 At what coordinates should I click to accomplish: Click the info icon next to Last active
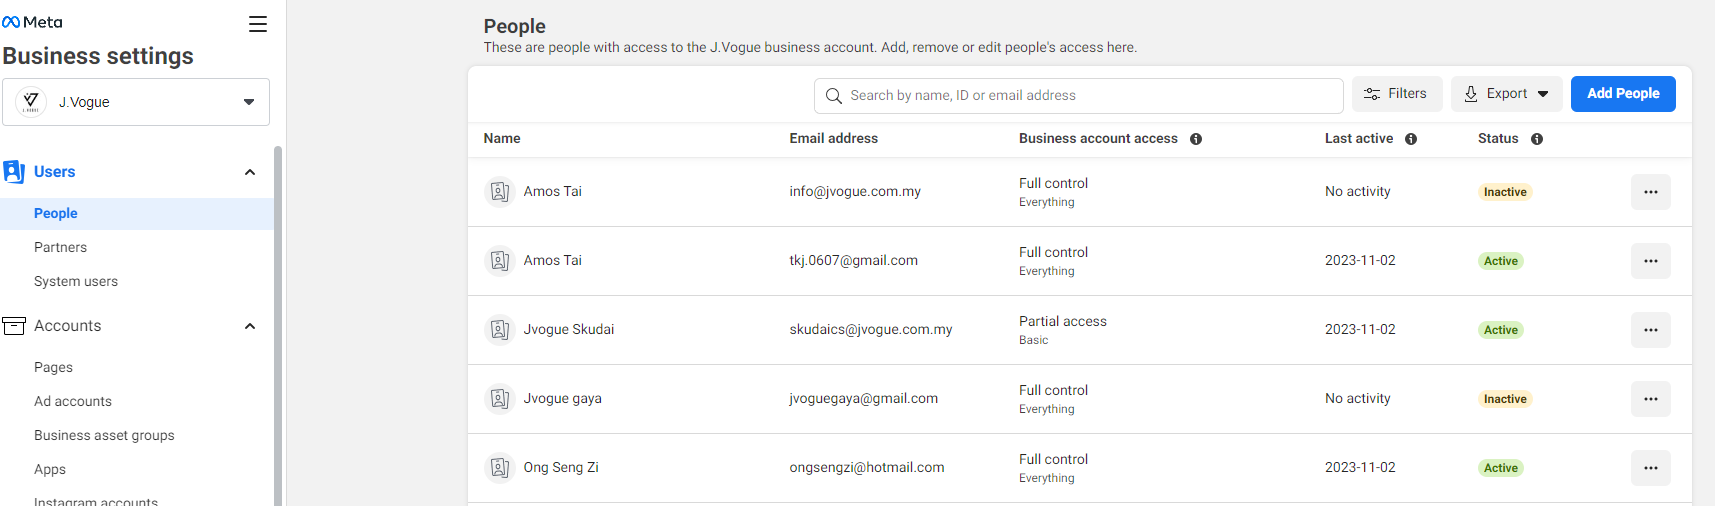pos(1411,139)
